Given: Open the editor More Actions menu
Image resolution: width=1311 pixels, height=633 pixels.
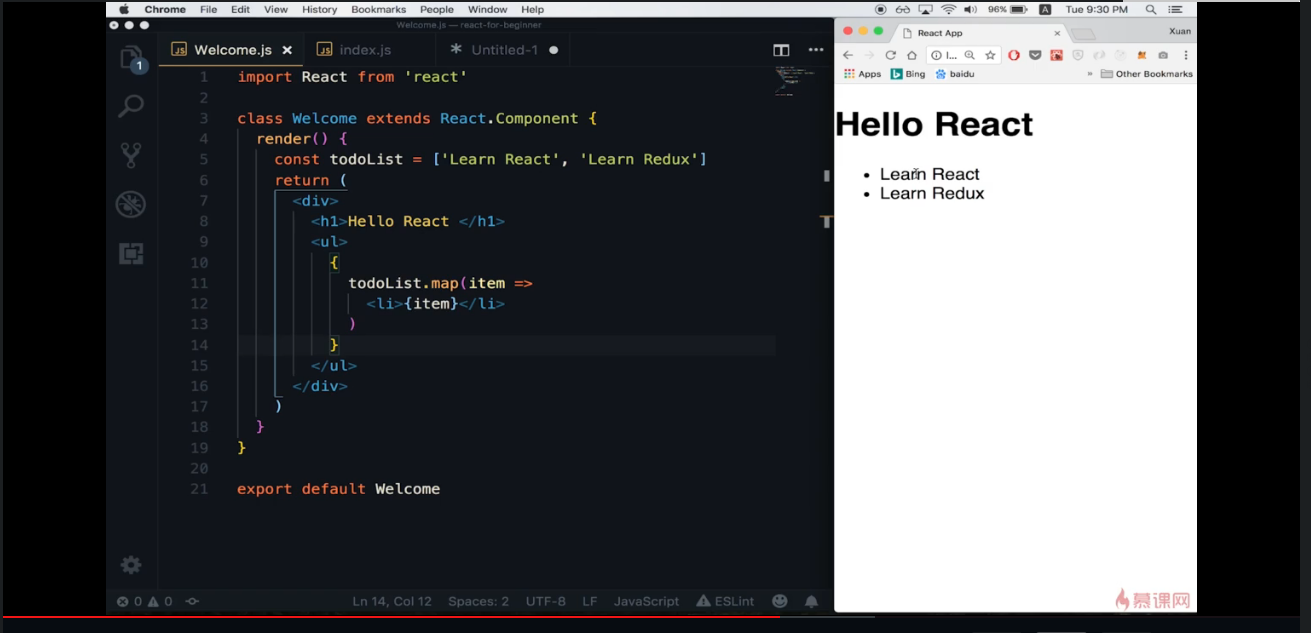Looking at the screenshot, I should click(x=816, y=49).
